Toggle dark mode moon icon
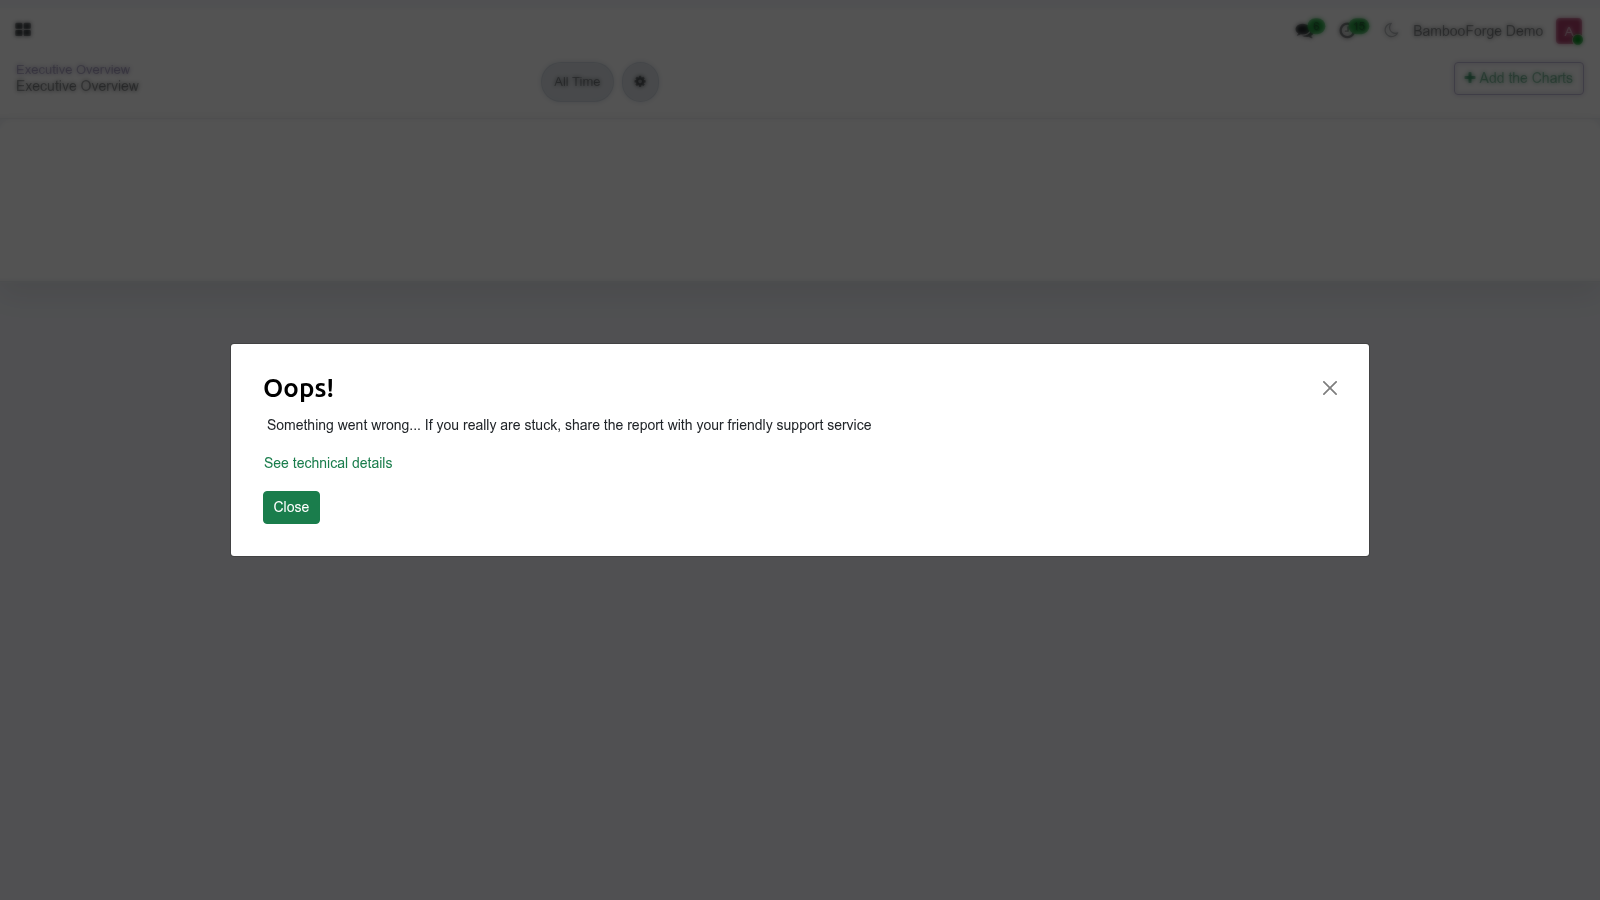The height and width of the screenshot is (900, 1600). (x=1391, y=31)
